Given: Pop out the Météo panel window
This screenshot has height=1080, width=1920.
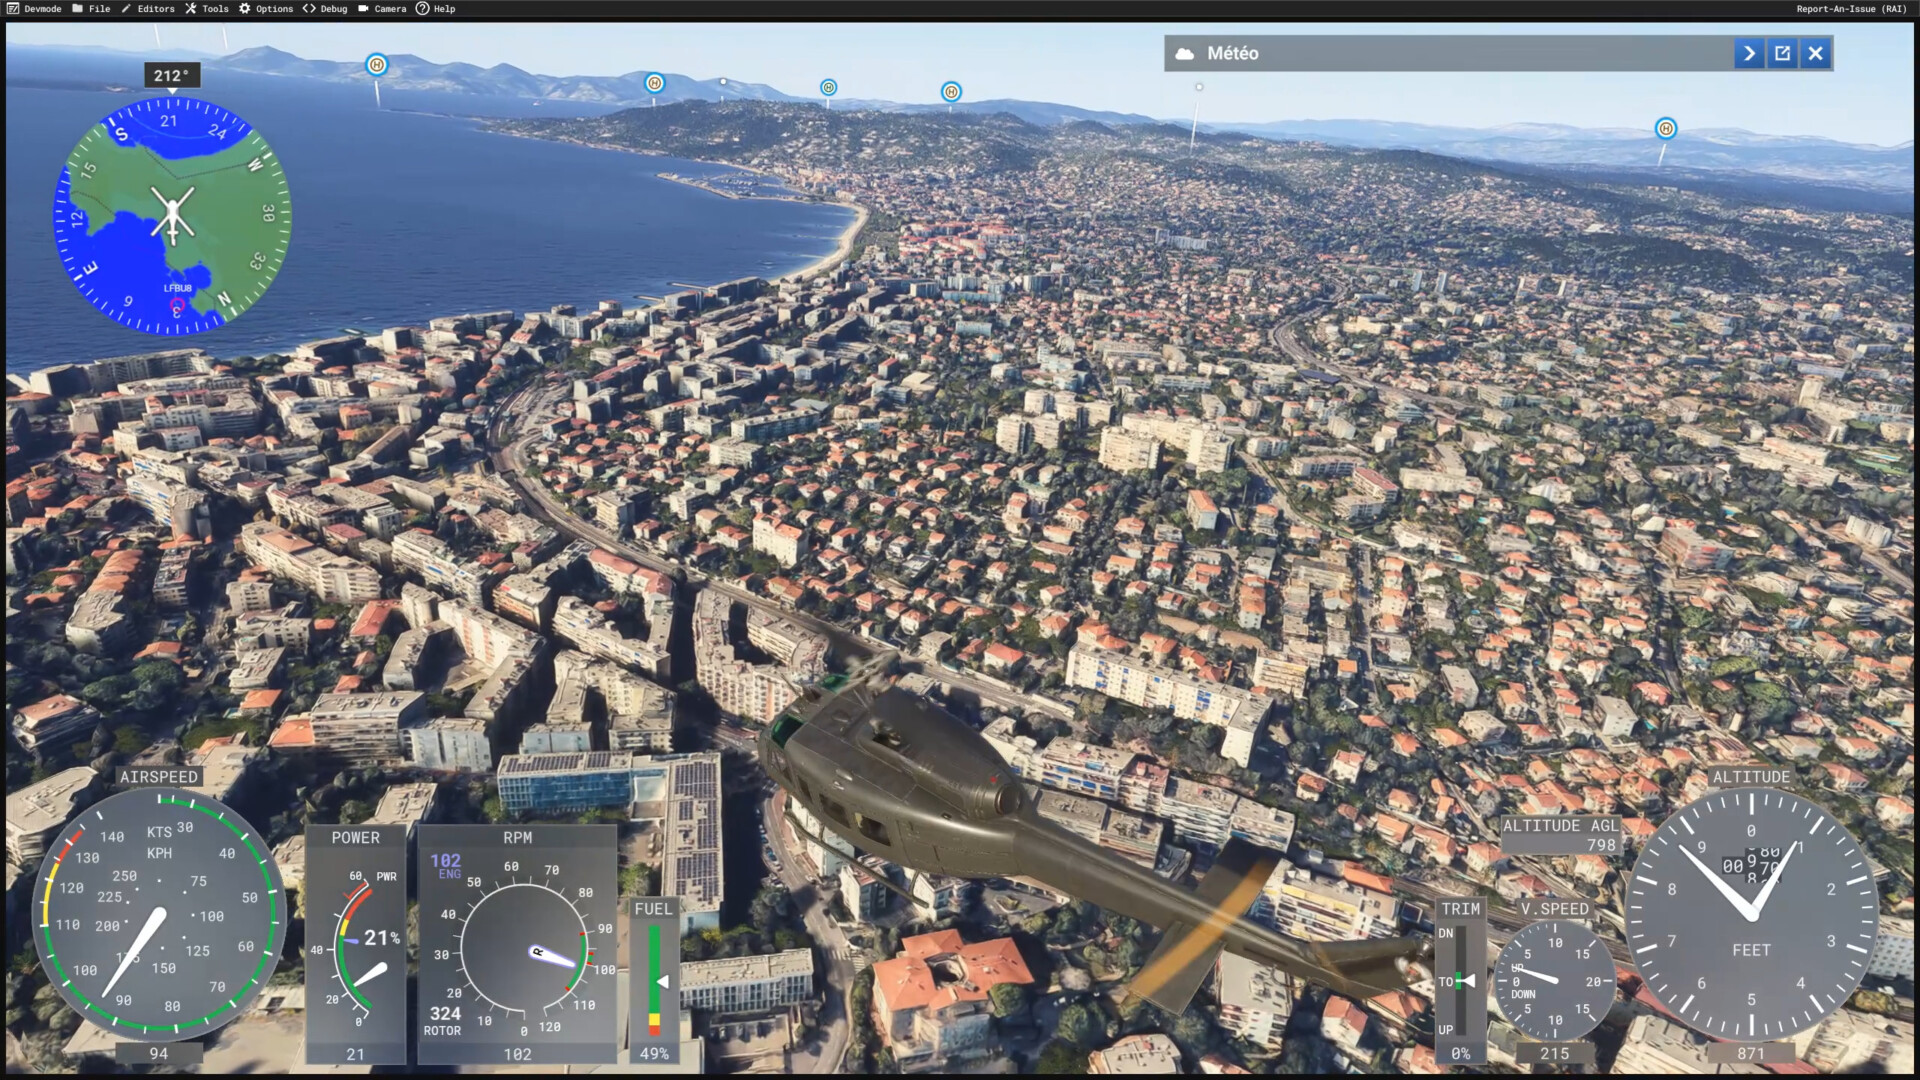Looking at the screenshot, I should (x=1782, y=54).
